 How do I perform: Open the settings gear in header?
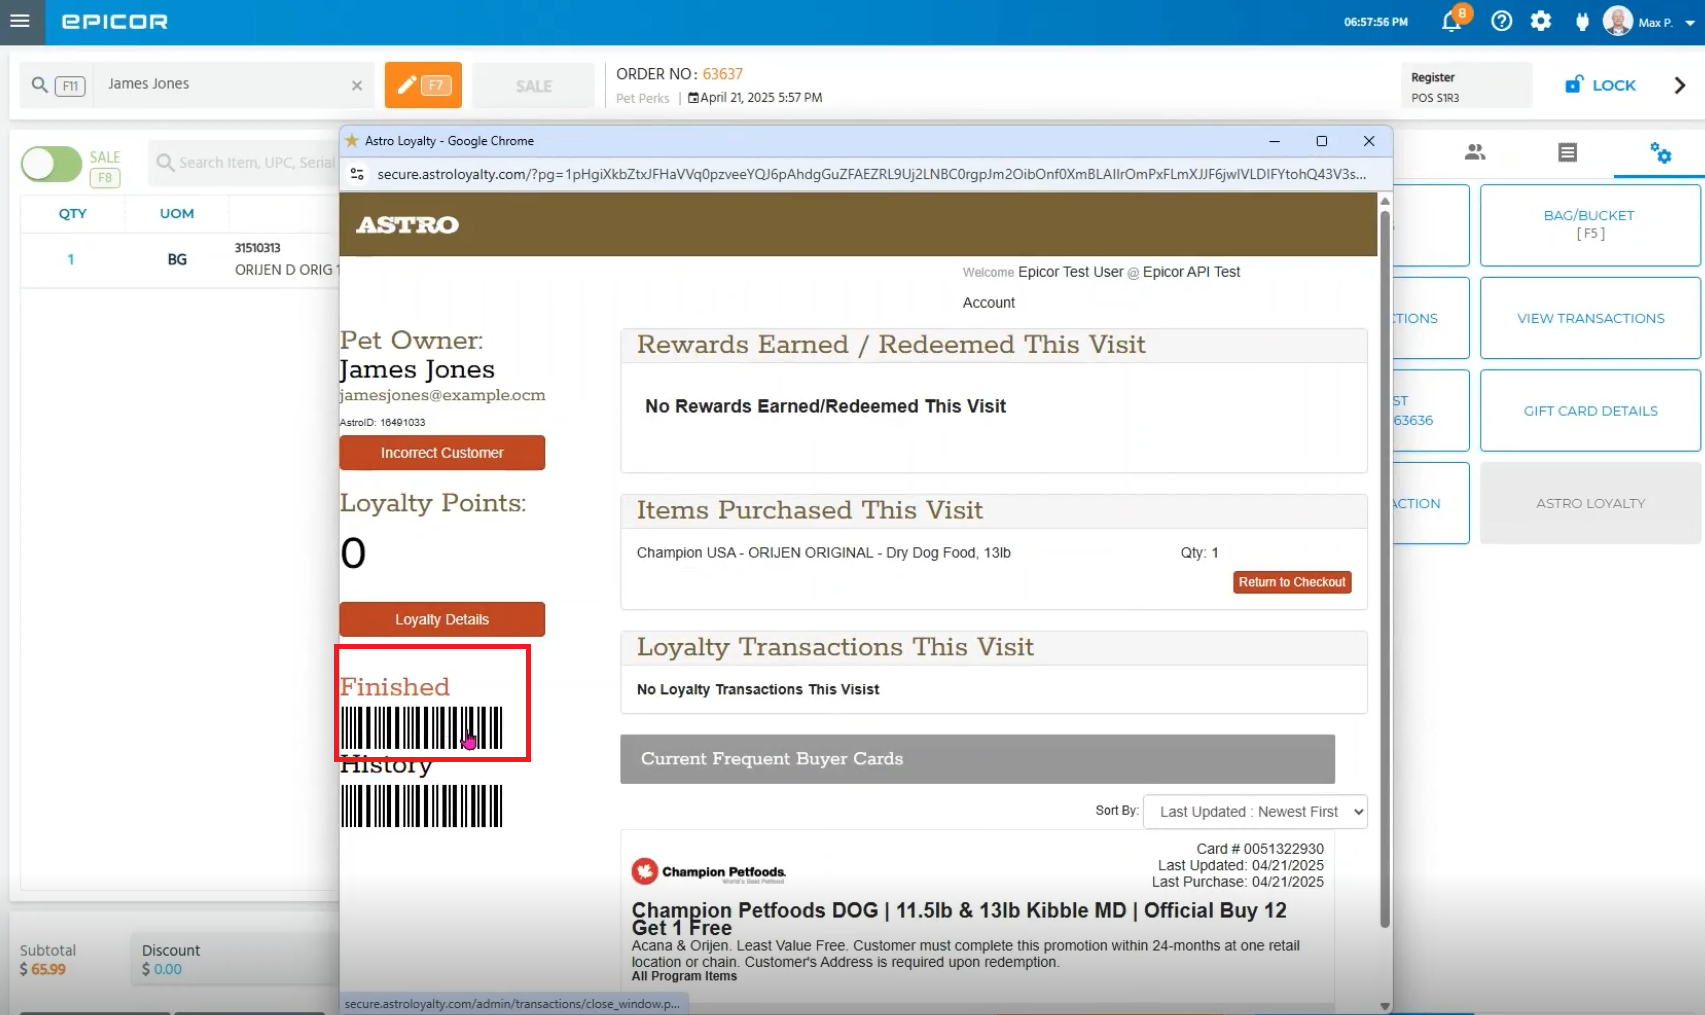click(1541, 21)
